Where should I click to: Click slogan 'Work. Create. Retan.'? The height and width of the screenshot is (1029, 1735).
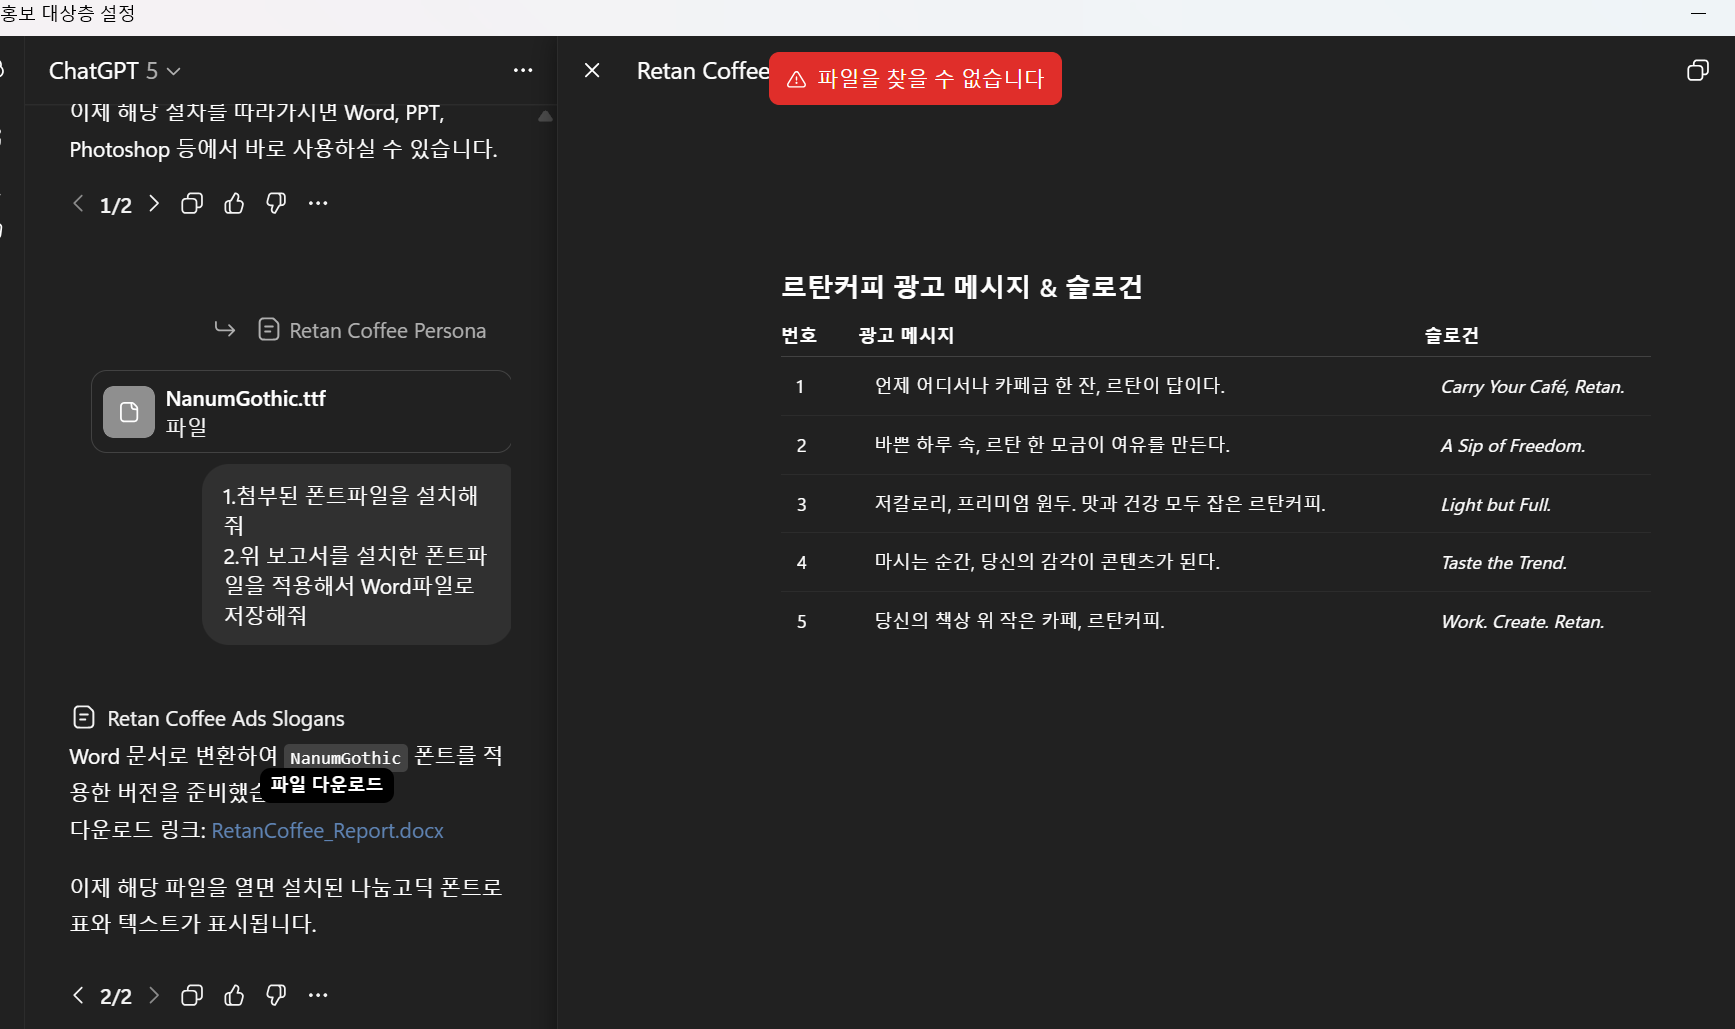[1522, 622]
